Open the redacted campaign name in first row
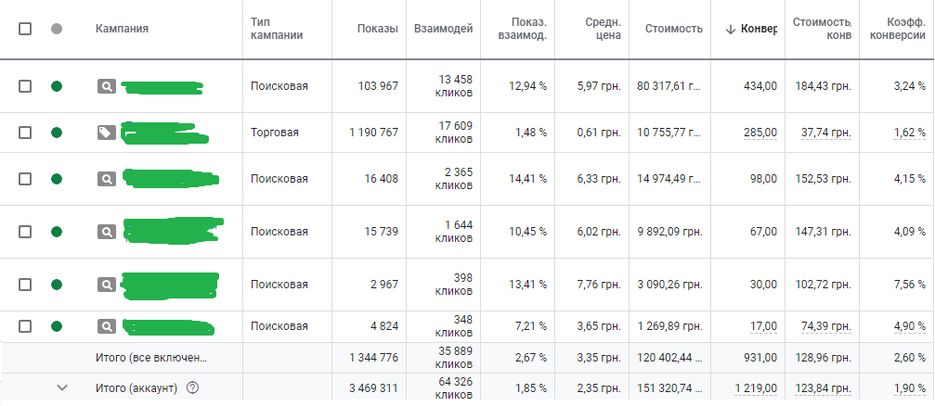The image size is (935, 406). (x=162, y=87)
